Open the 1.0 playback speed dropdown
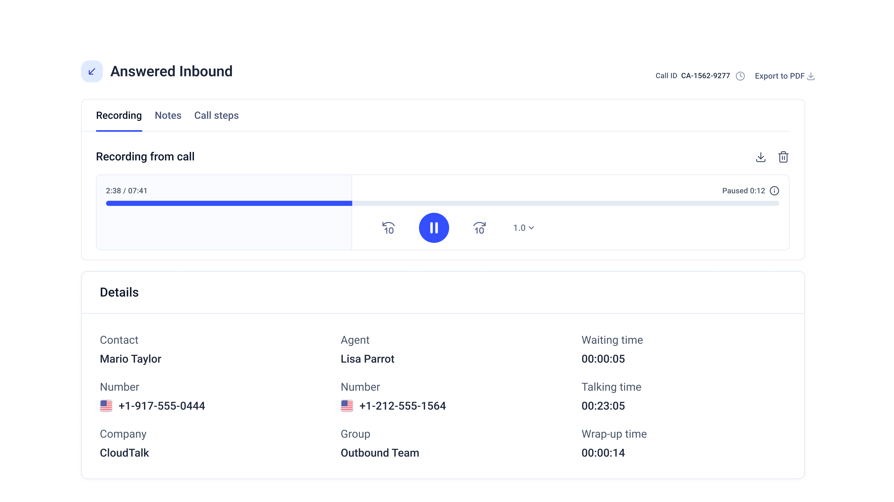The image size is (894, 502). [x=523, y=228]
